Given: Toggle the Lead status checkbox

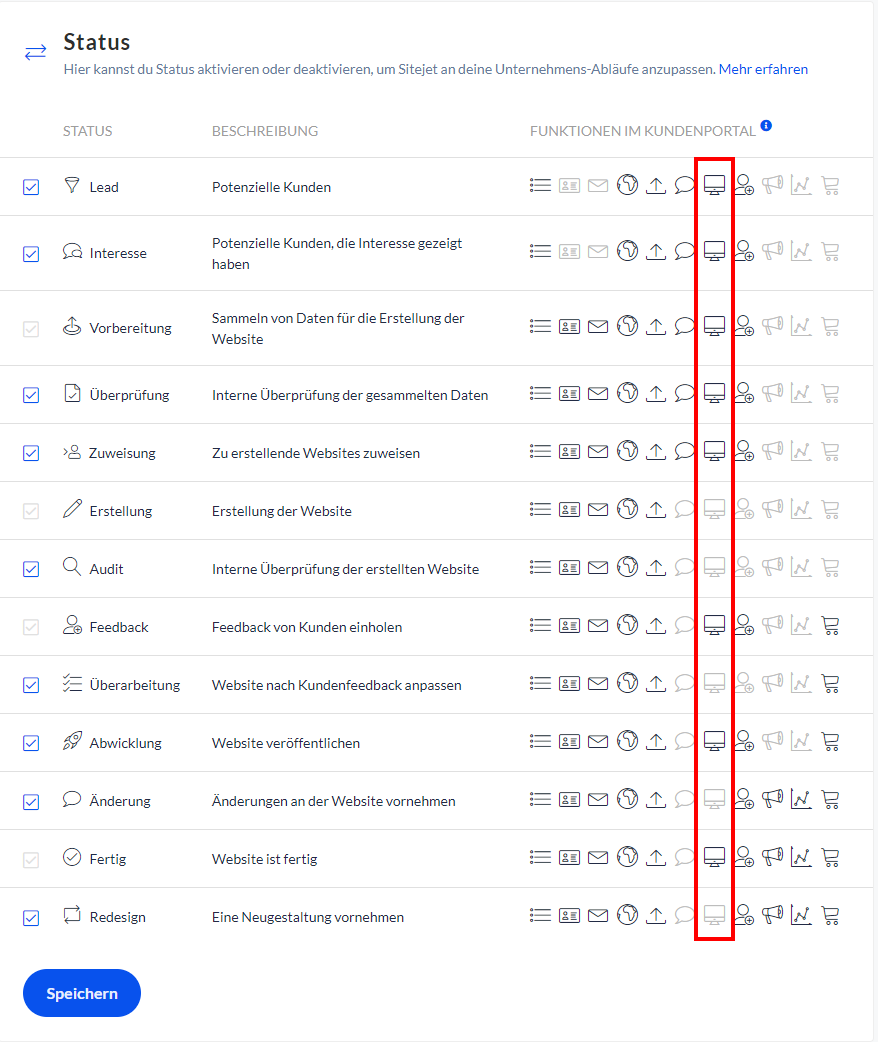Looking at the screenshot, I should coord(31,187).
